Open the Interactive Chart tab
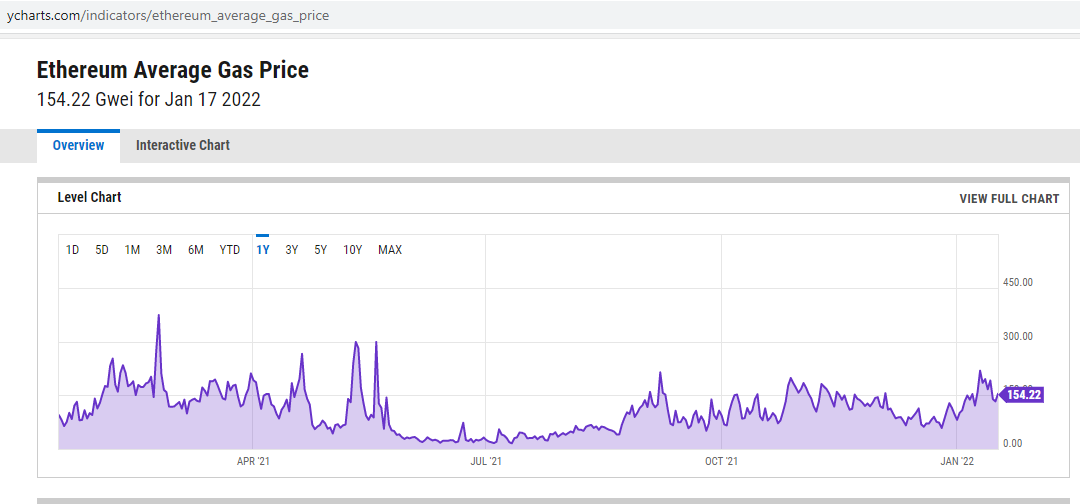The height and width of the screenshot is (504, 1080). [183, 145]
